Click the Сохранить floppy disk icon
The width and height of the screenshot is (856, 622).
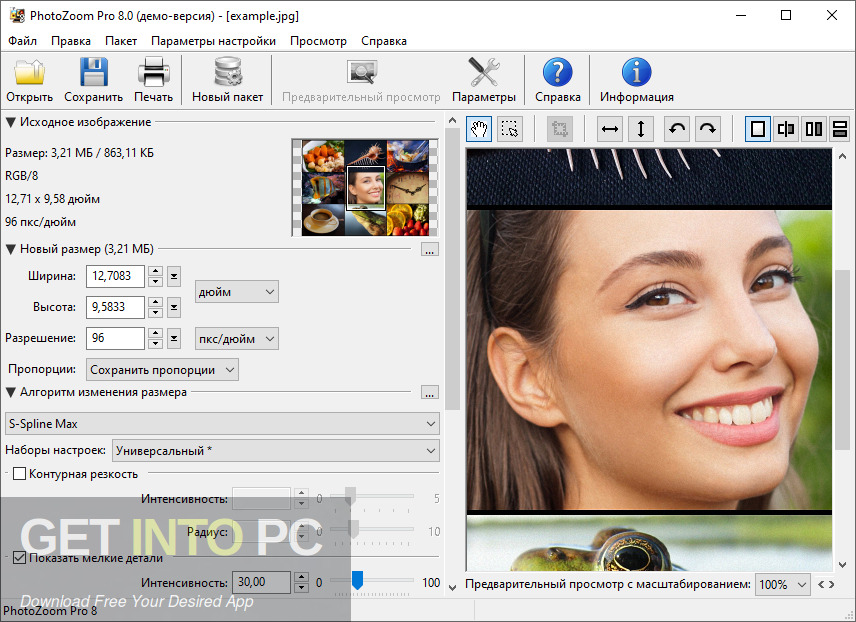(93, 72)
